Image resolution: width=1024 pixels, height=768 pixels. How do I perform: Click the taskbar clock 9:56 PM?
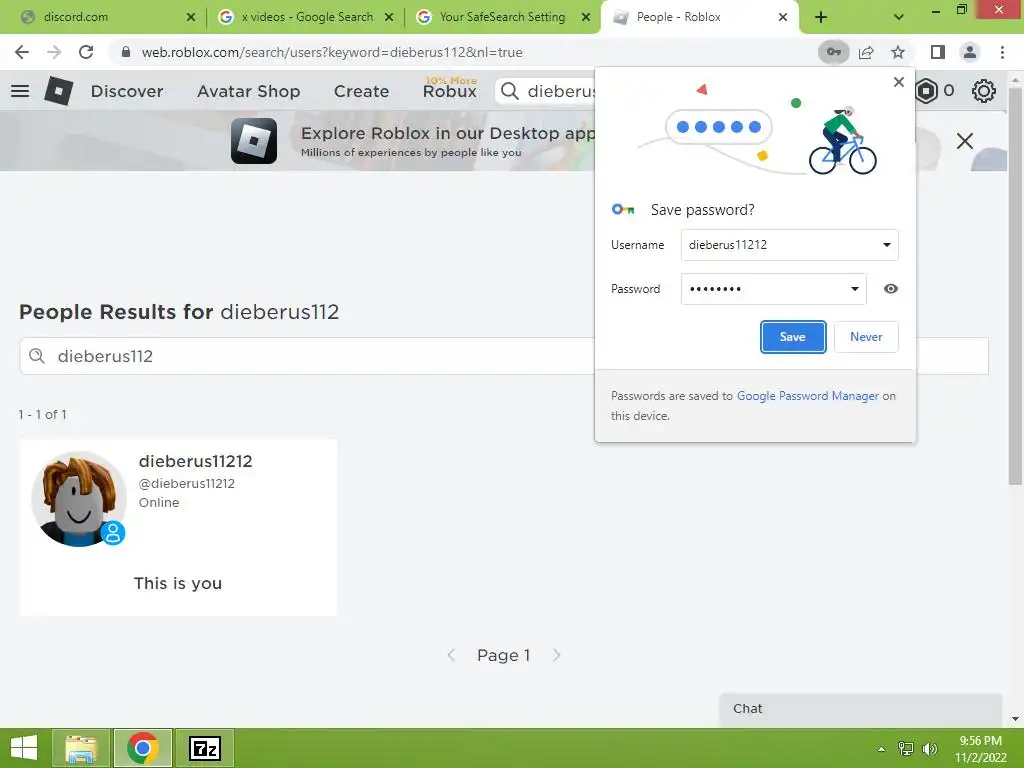[x=980, y=741]
